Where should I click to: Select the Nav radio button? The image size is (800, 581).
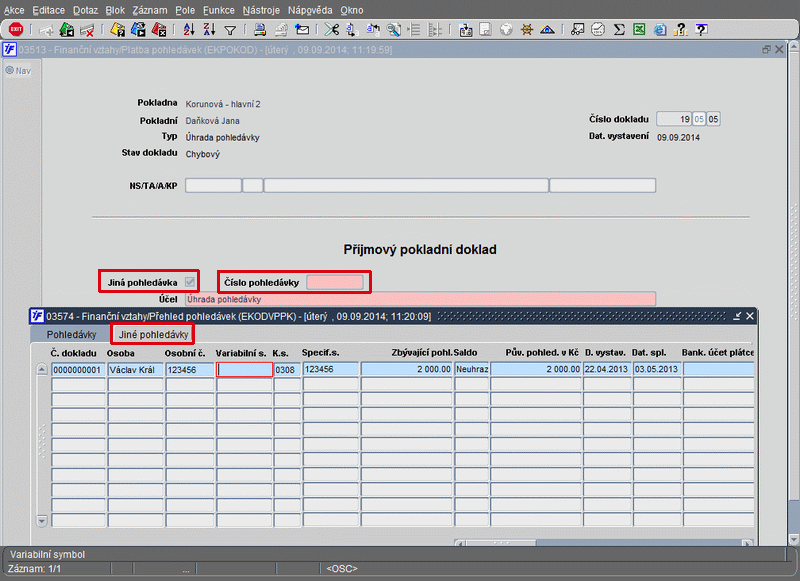[9, 70]
